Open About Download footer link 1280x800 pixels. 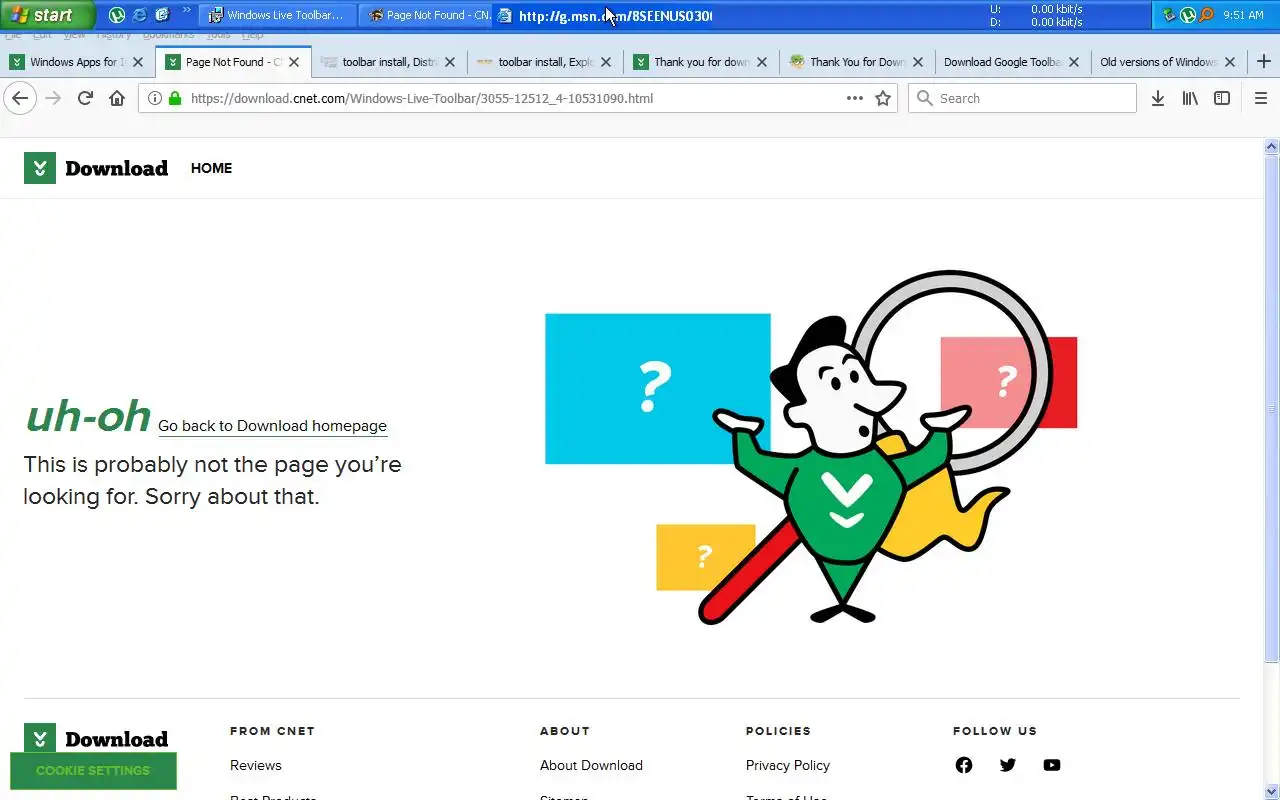click(591, 765)
